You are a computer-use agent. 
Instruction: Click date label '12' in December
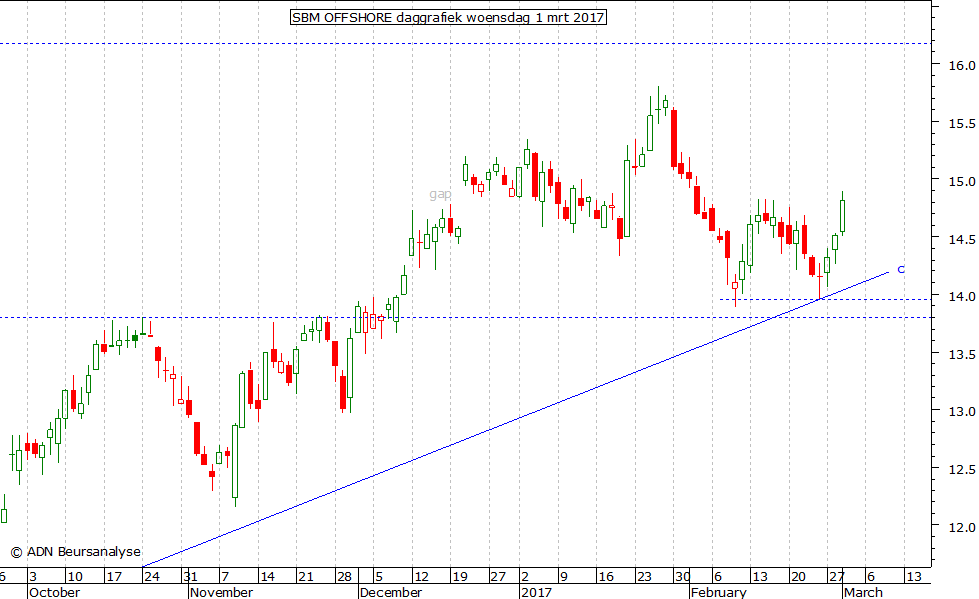coord(421,577)
